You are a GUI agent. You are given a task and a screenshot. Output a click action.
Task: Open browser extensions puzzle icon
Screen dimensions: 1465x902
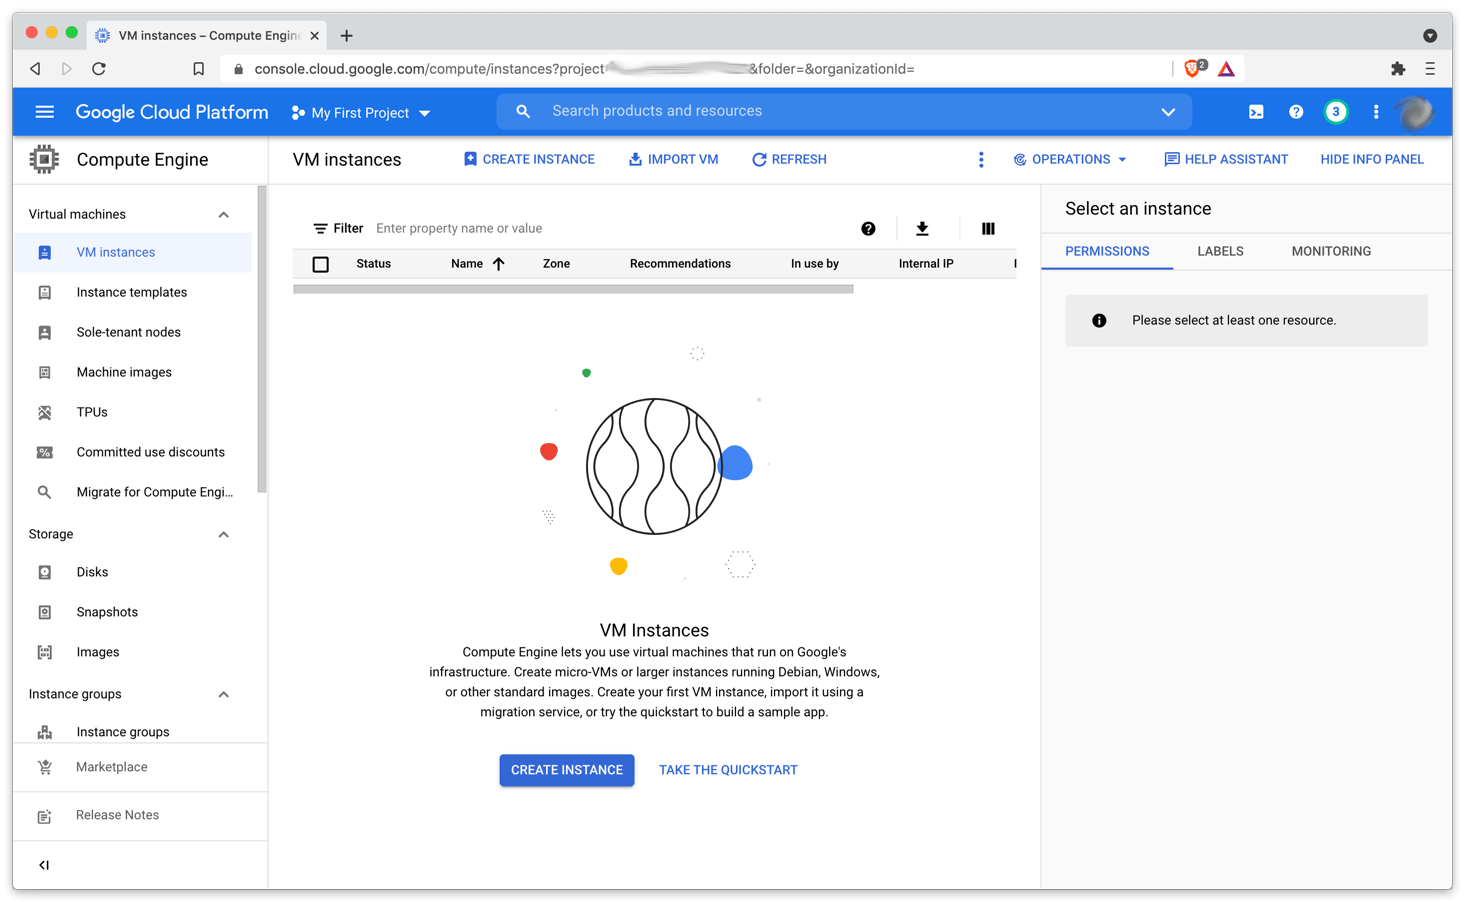1398,68
